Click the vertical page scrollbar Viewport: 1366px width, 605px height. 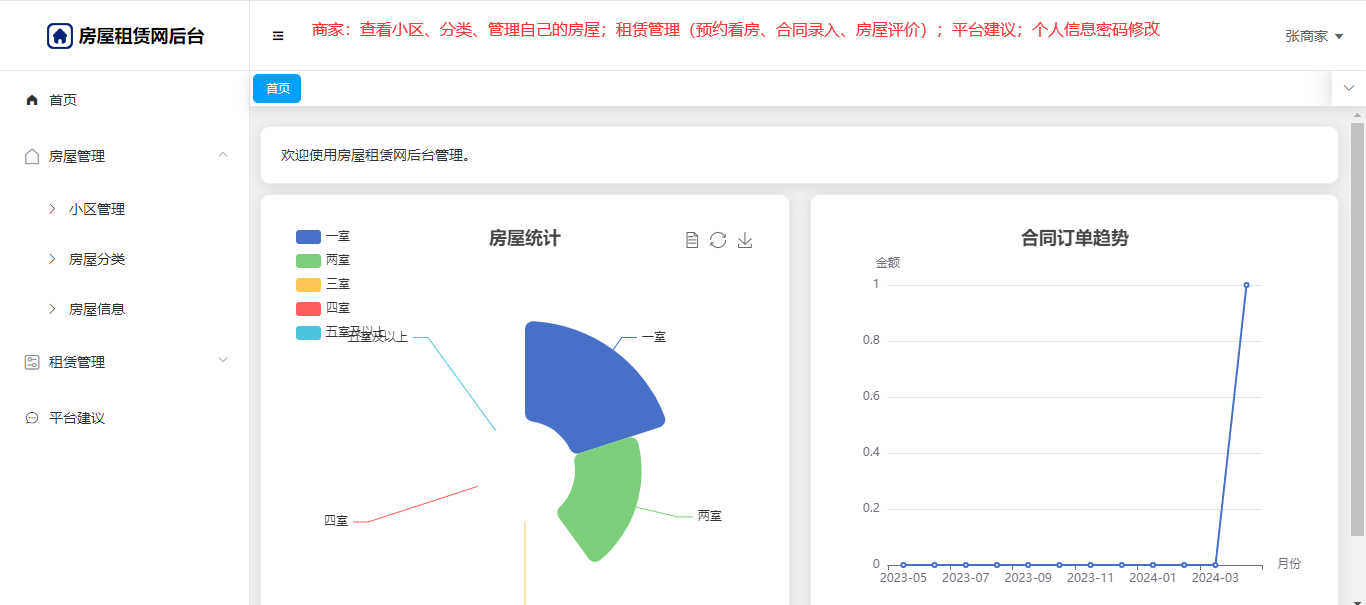tap(1357, 330)
